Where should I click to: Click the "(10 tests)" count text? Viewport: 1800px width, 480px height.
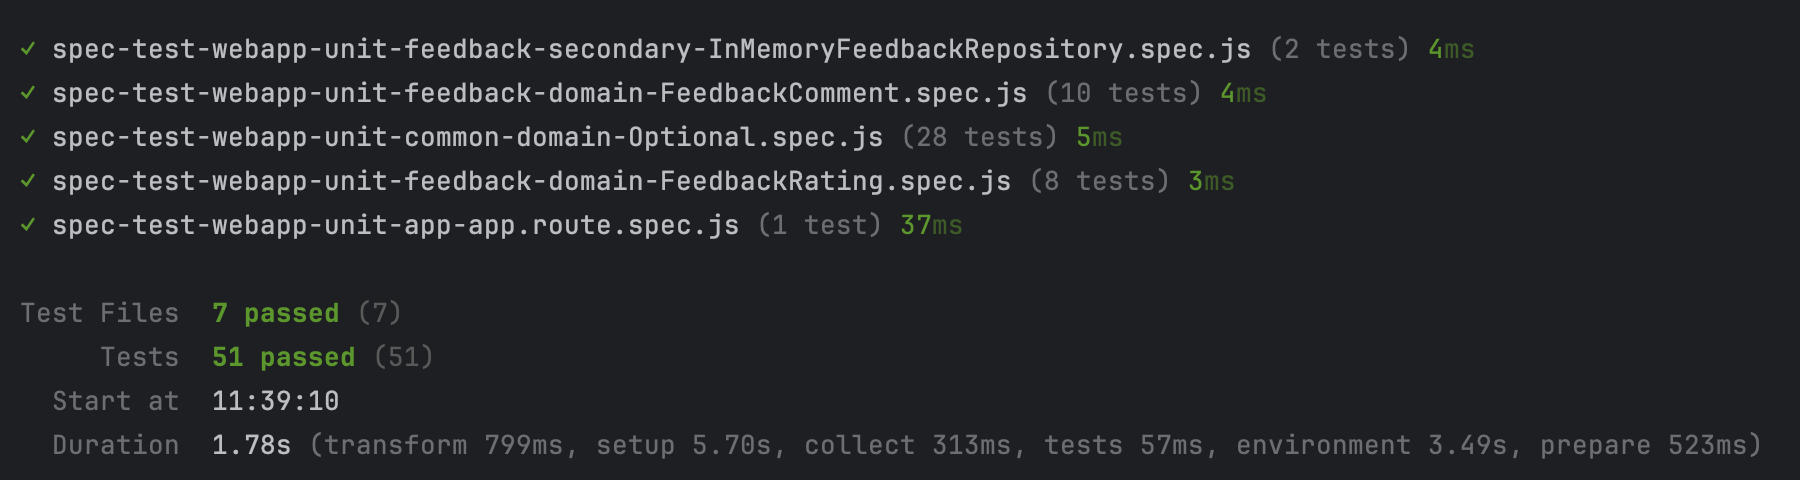(1123, 93)
